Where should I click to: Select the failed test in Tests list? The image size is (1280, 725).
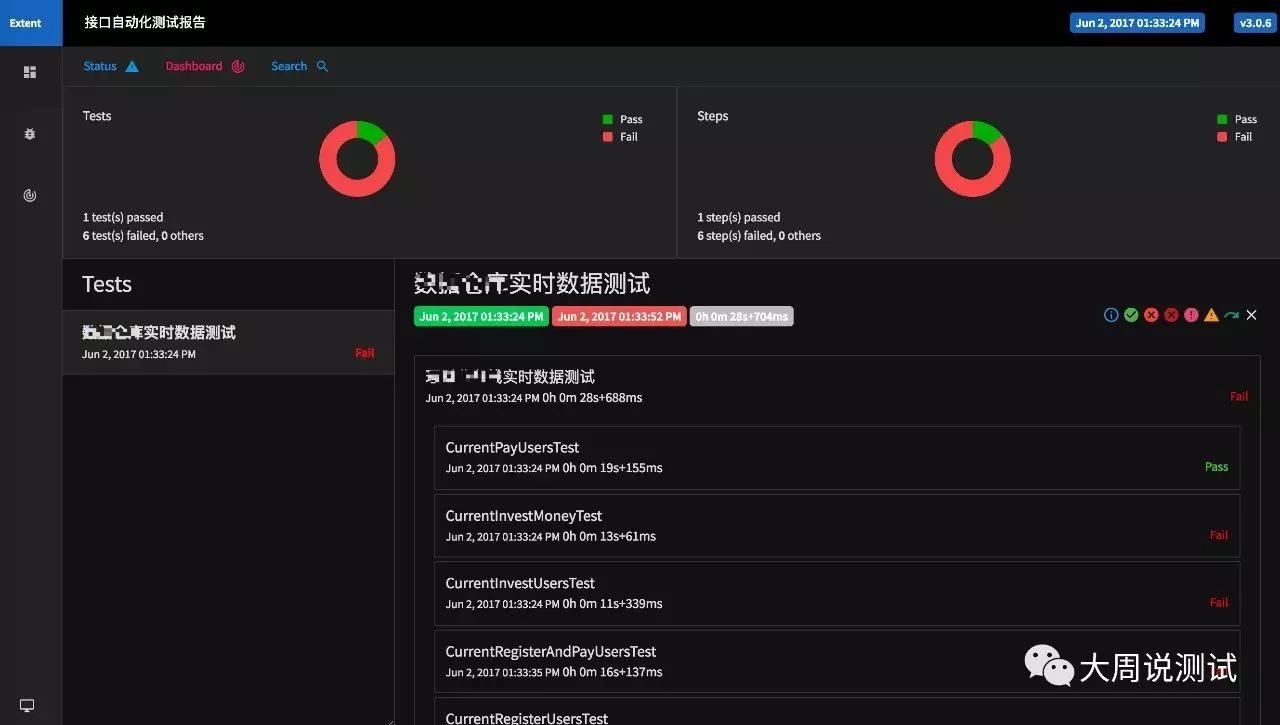pos(228,342)
